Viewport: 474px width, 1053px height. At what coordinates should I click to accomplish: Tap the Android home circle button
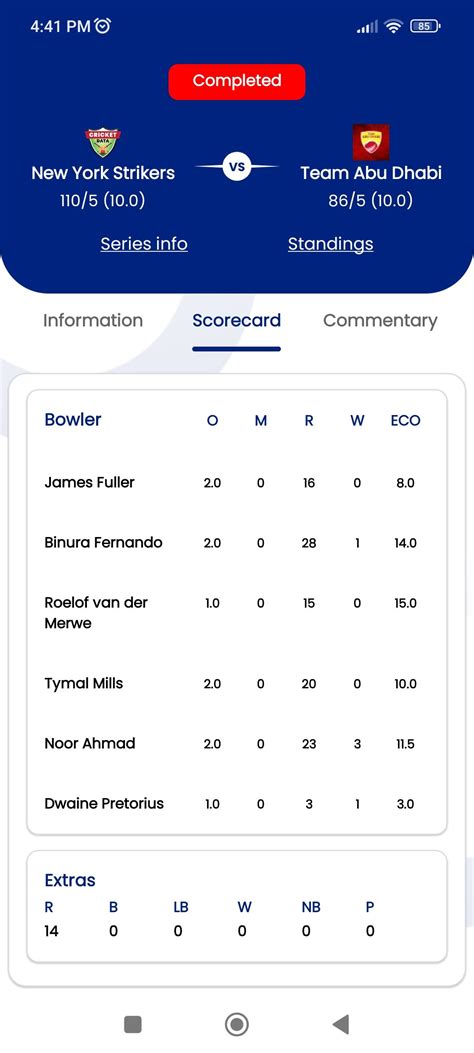click(236, 1024)
